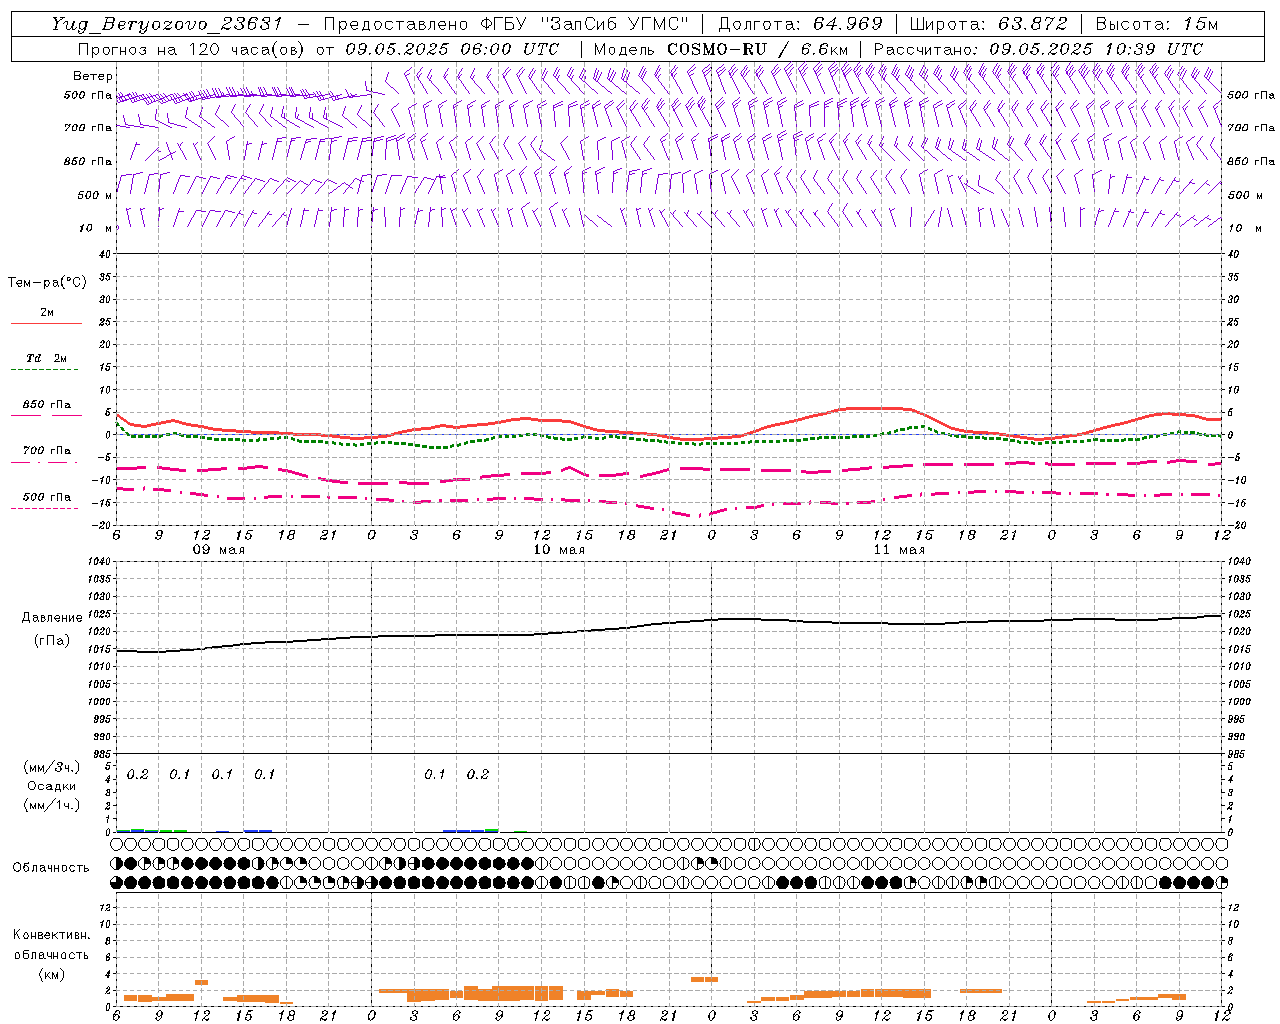This screenshot has height=1024, width=1280.
Task: Click the Модель COSMO-RU / 6.6км label
Action: (721, 49)
